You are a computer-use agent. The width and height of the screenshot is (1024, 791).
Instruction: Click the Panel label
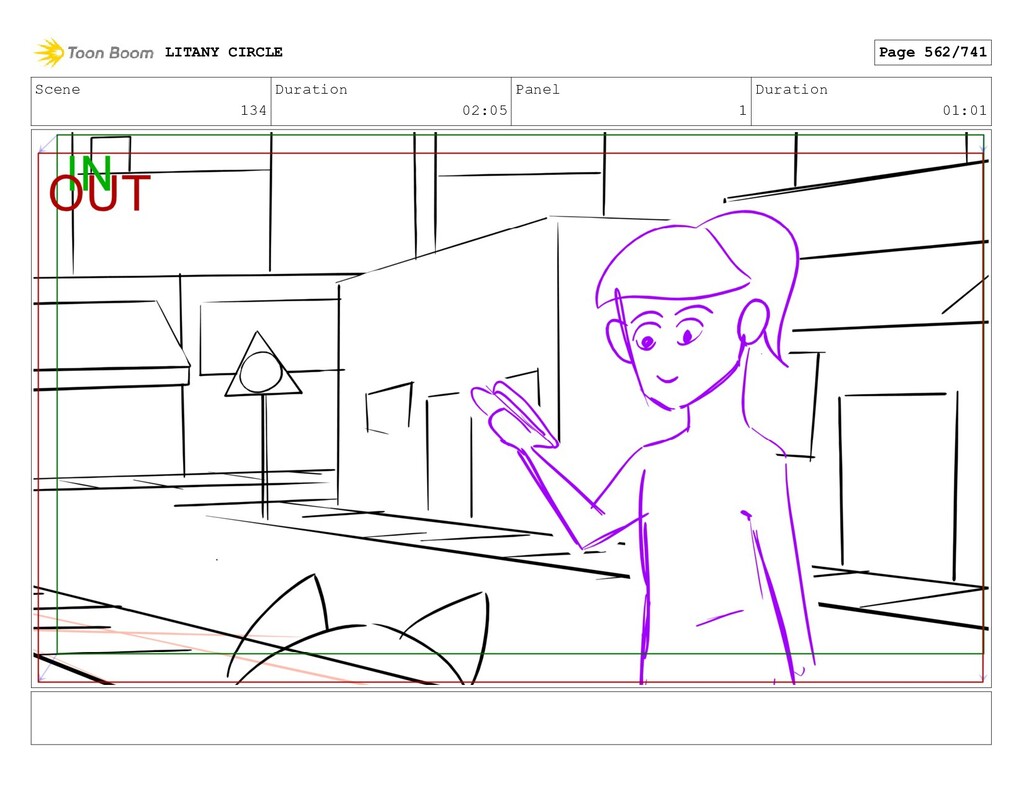pyautogui.click(x=537, y=89)
